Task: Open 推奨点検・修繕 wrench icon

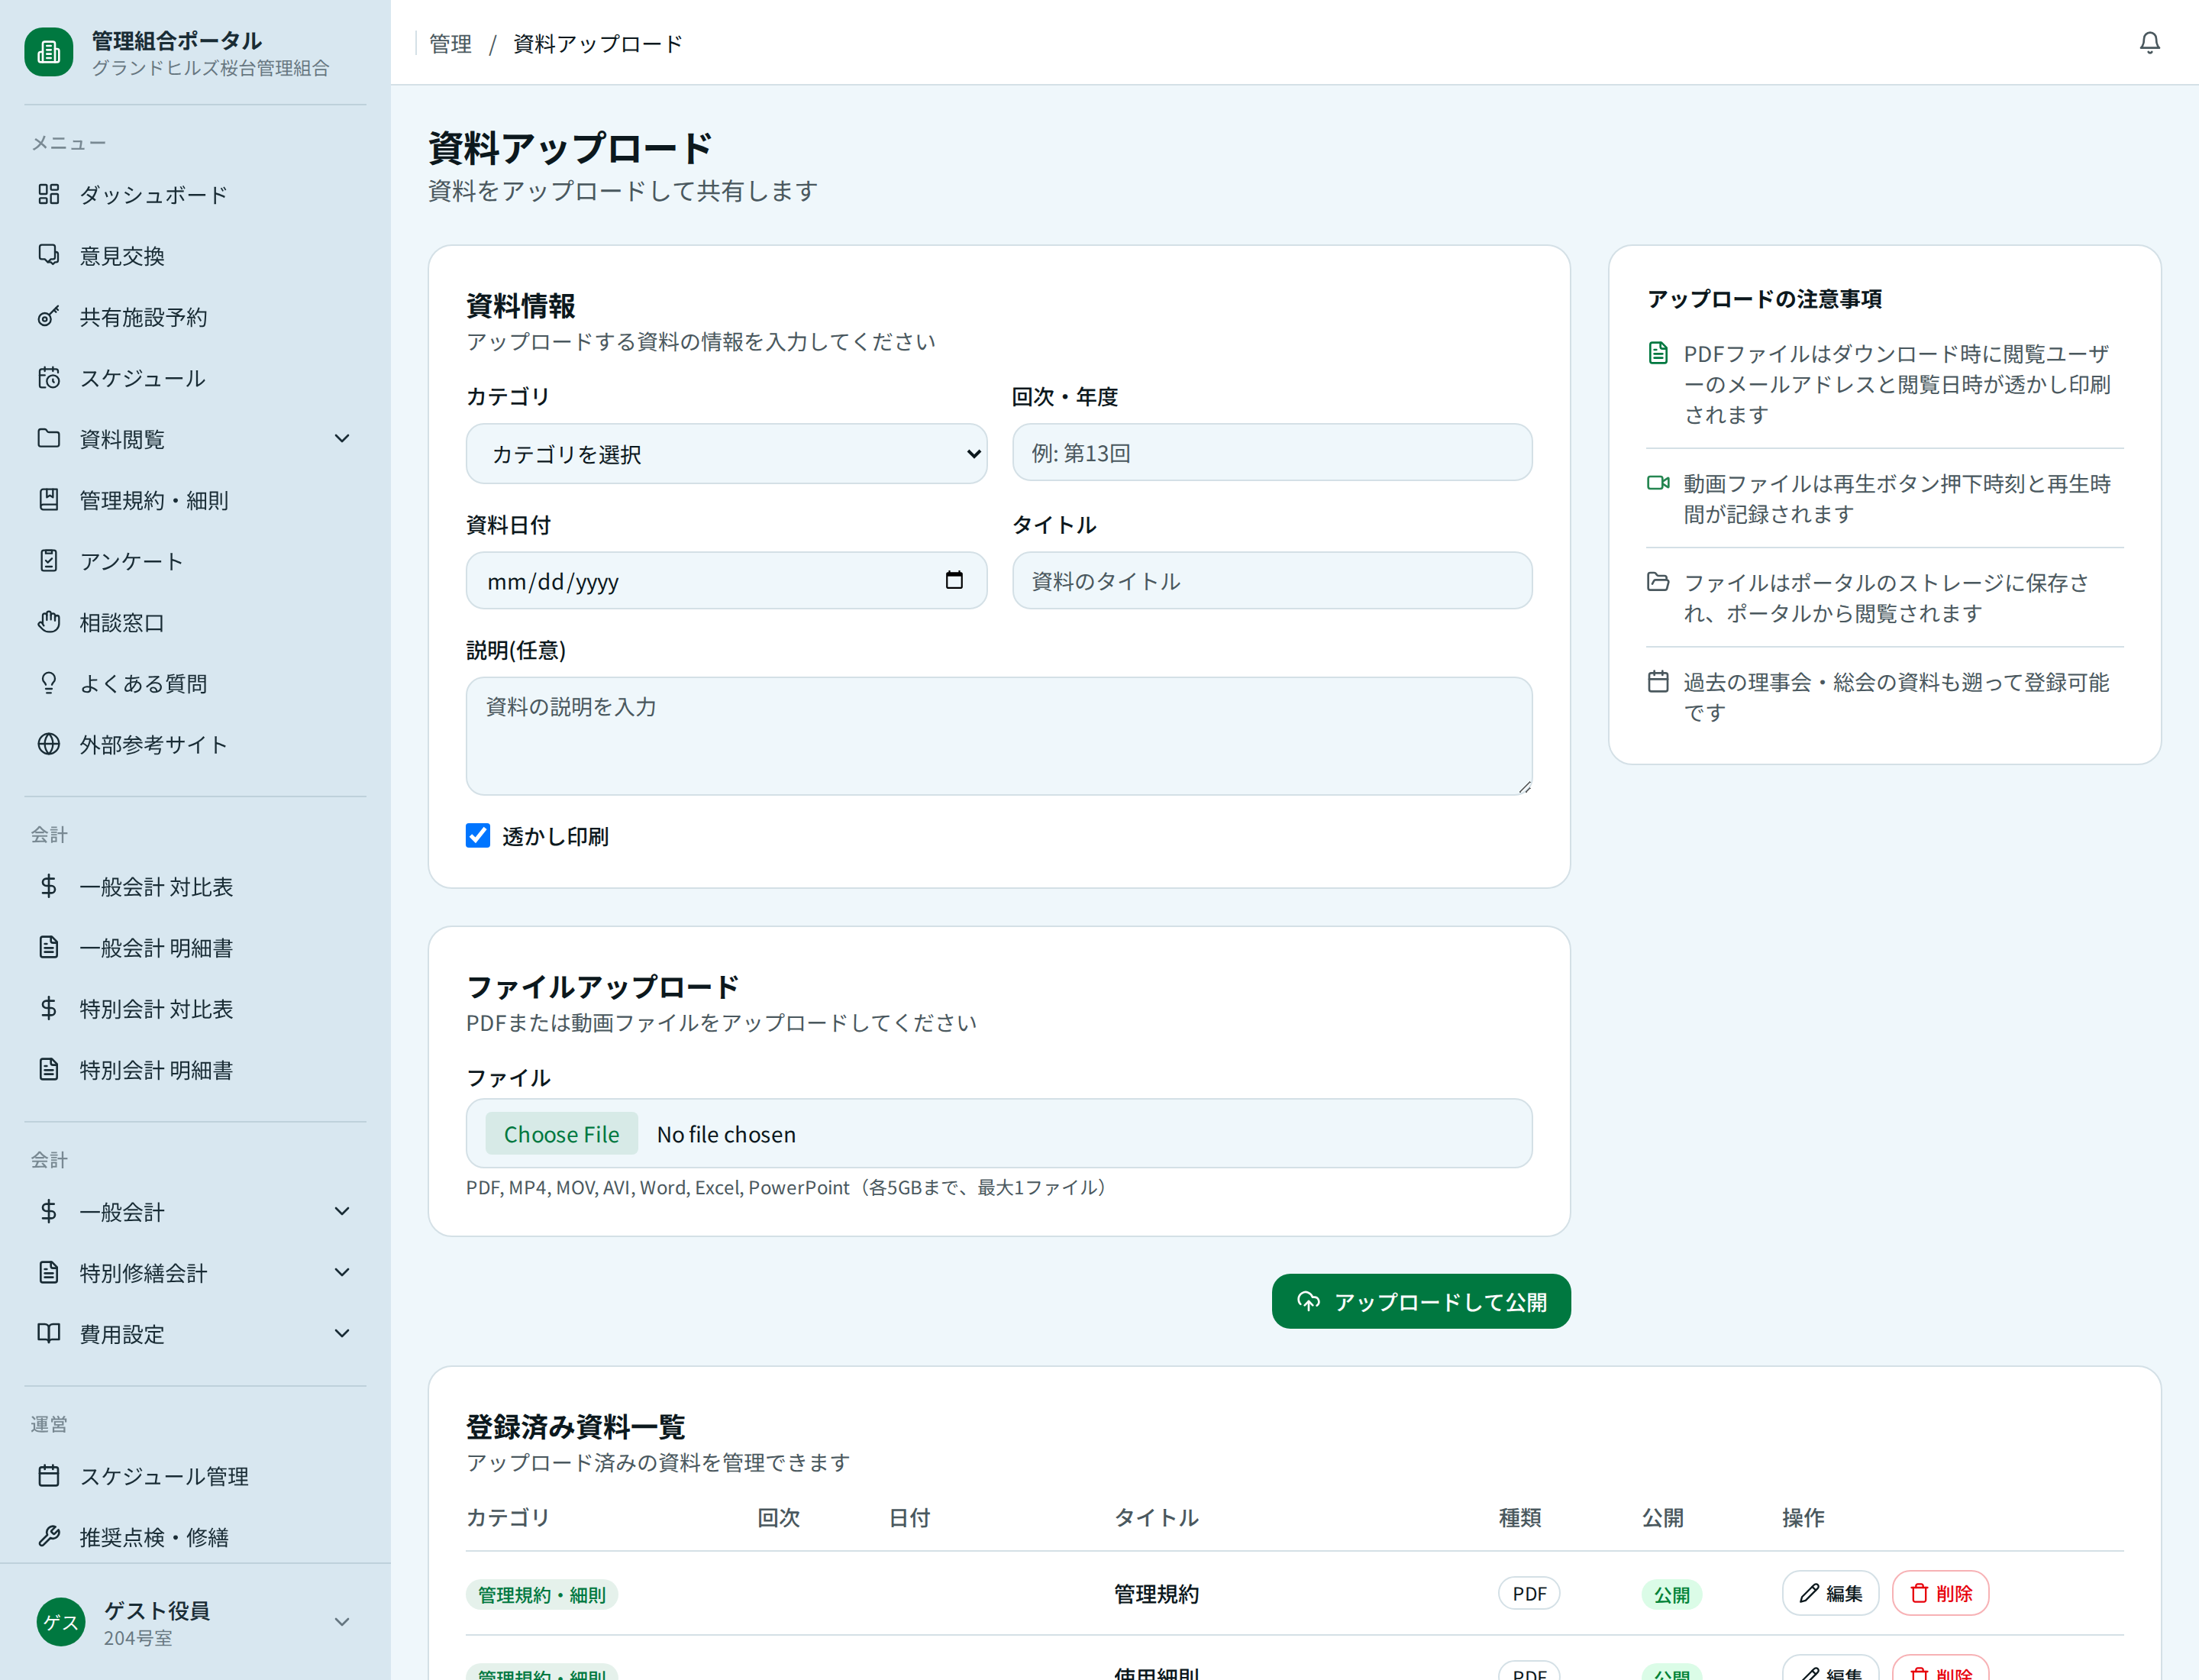Action: point(48,1536)
